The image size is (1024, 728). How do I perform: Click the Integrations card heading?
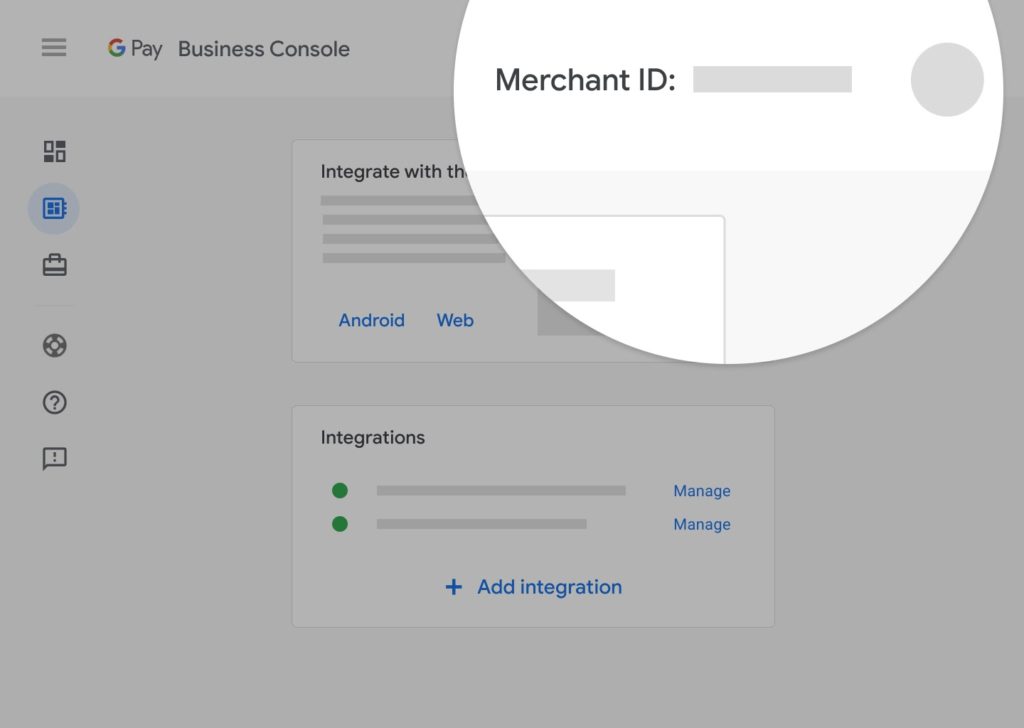pos(373,437)
